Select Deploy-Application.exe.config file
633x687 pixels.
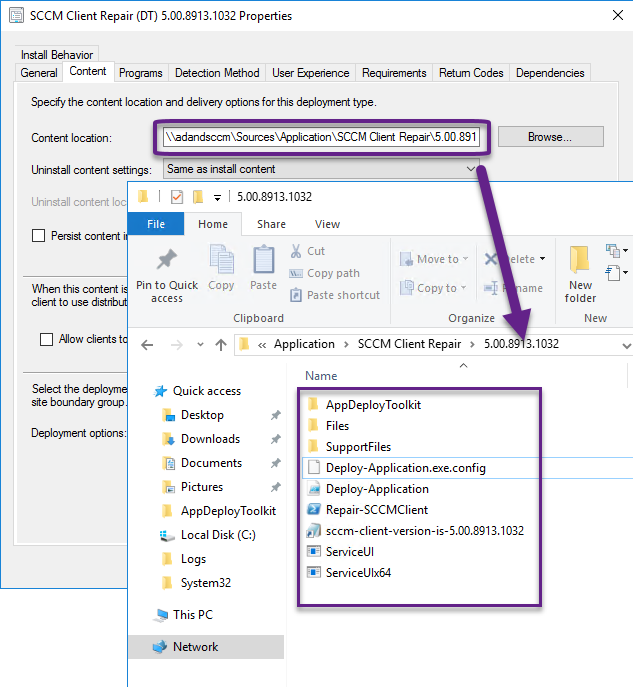[397, 467]
